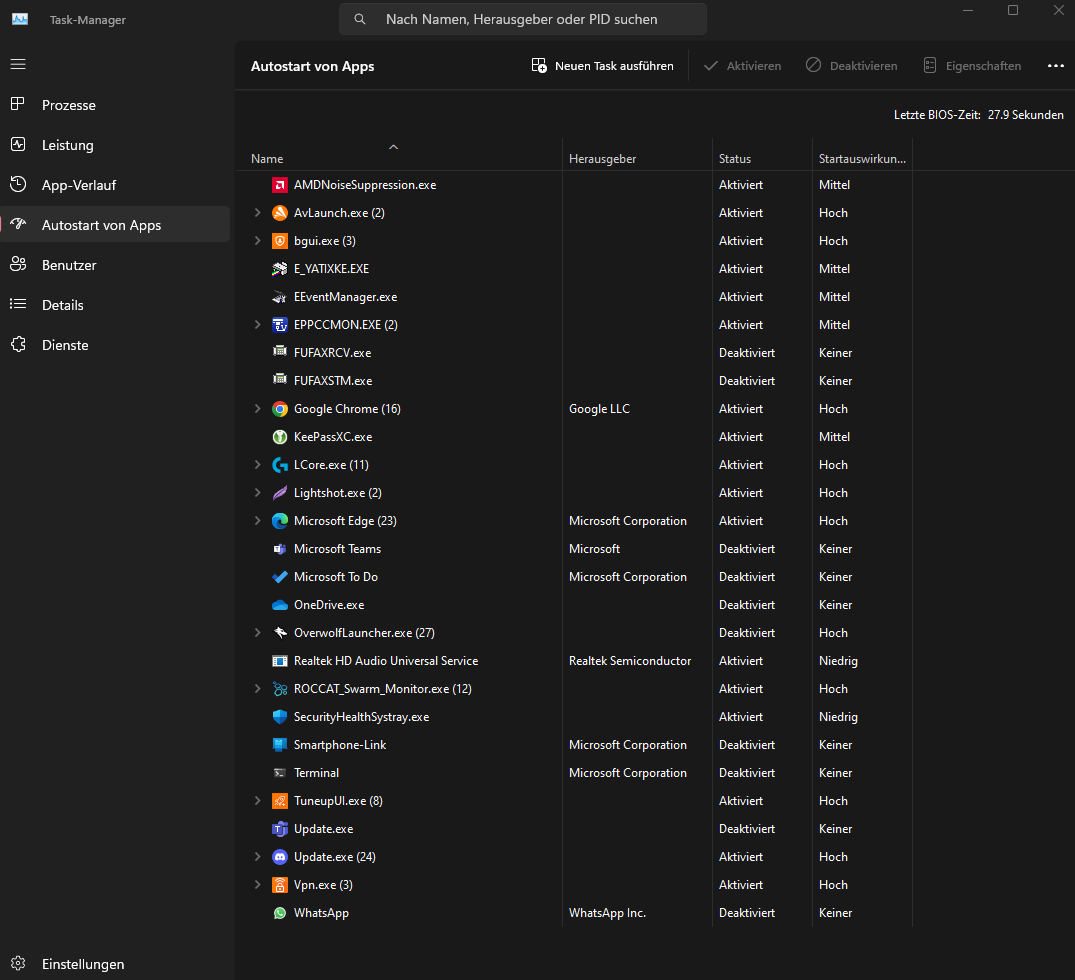Click Neuen Task ausführen button
Image resolution: width=1075 pixels, height=980 pixels.
[603, 66]
